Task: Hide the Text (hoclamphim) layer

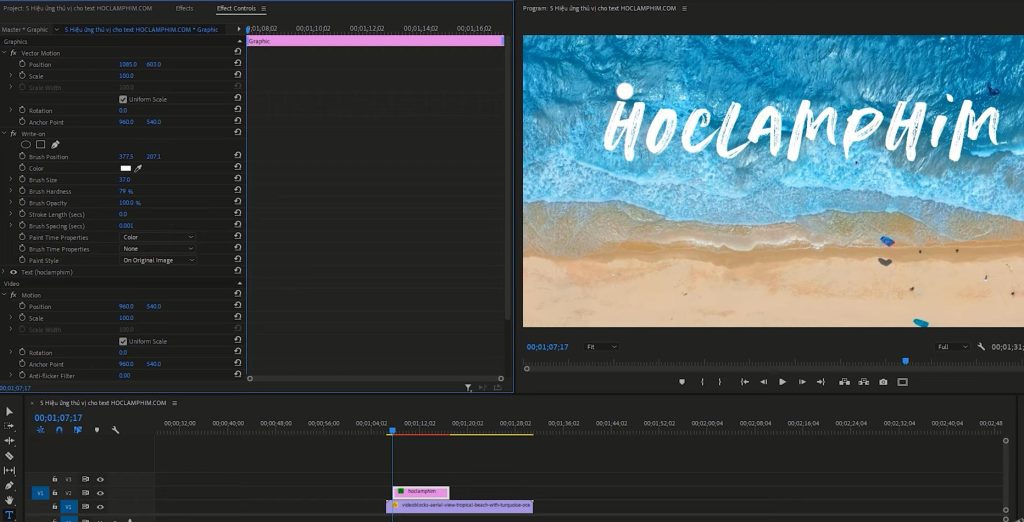Action: [13, 272]
